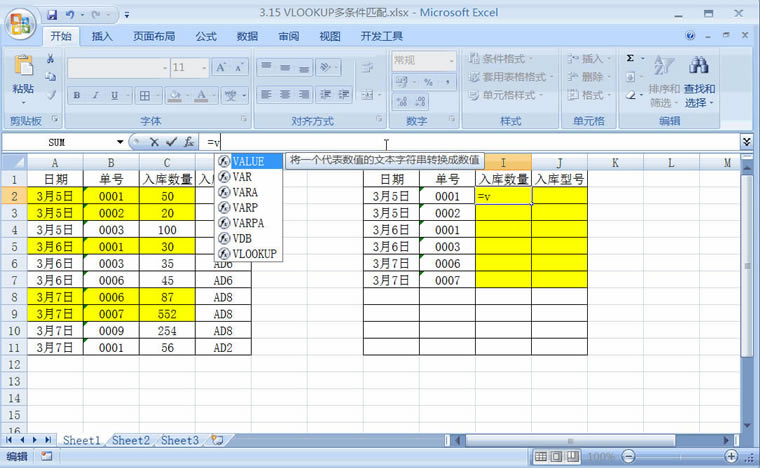Image resolution: width=760 pixels, height=468 pixels.
Task: Click column K header
Action: (x=615, y=163)
